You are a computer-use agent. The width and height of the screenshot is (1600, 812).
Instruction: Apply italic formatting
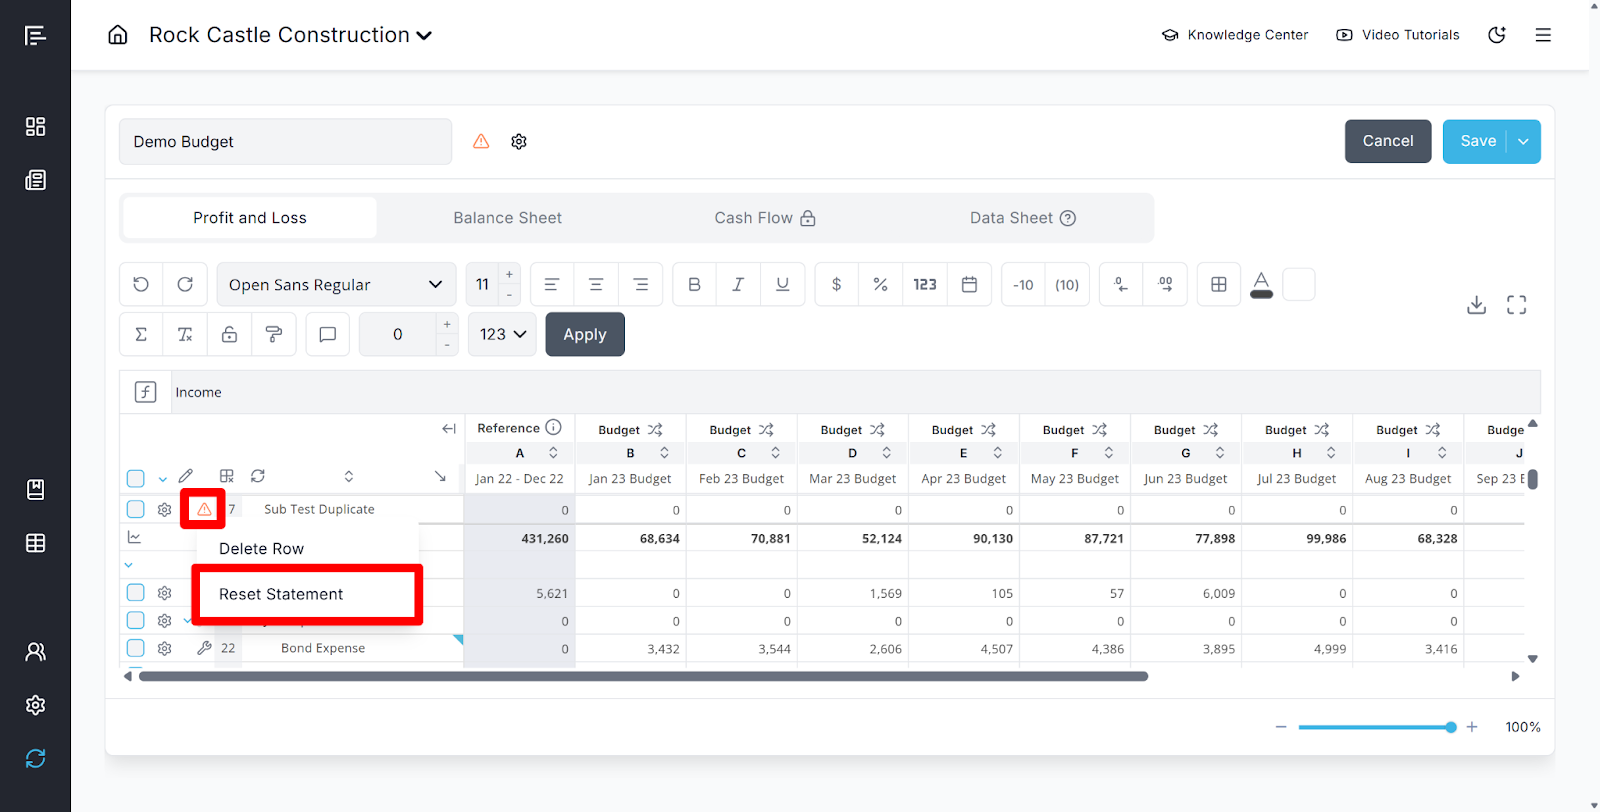click(x=738, y=284)
